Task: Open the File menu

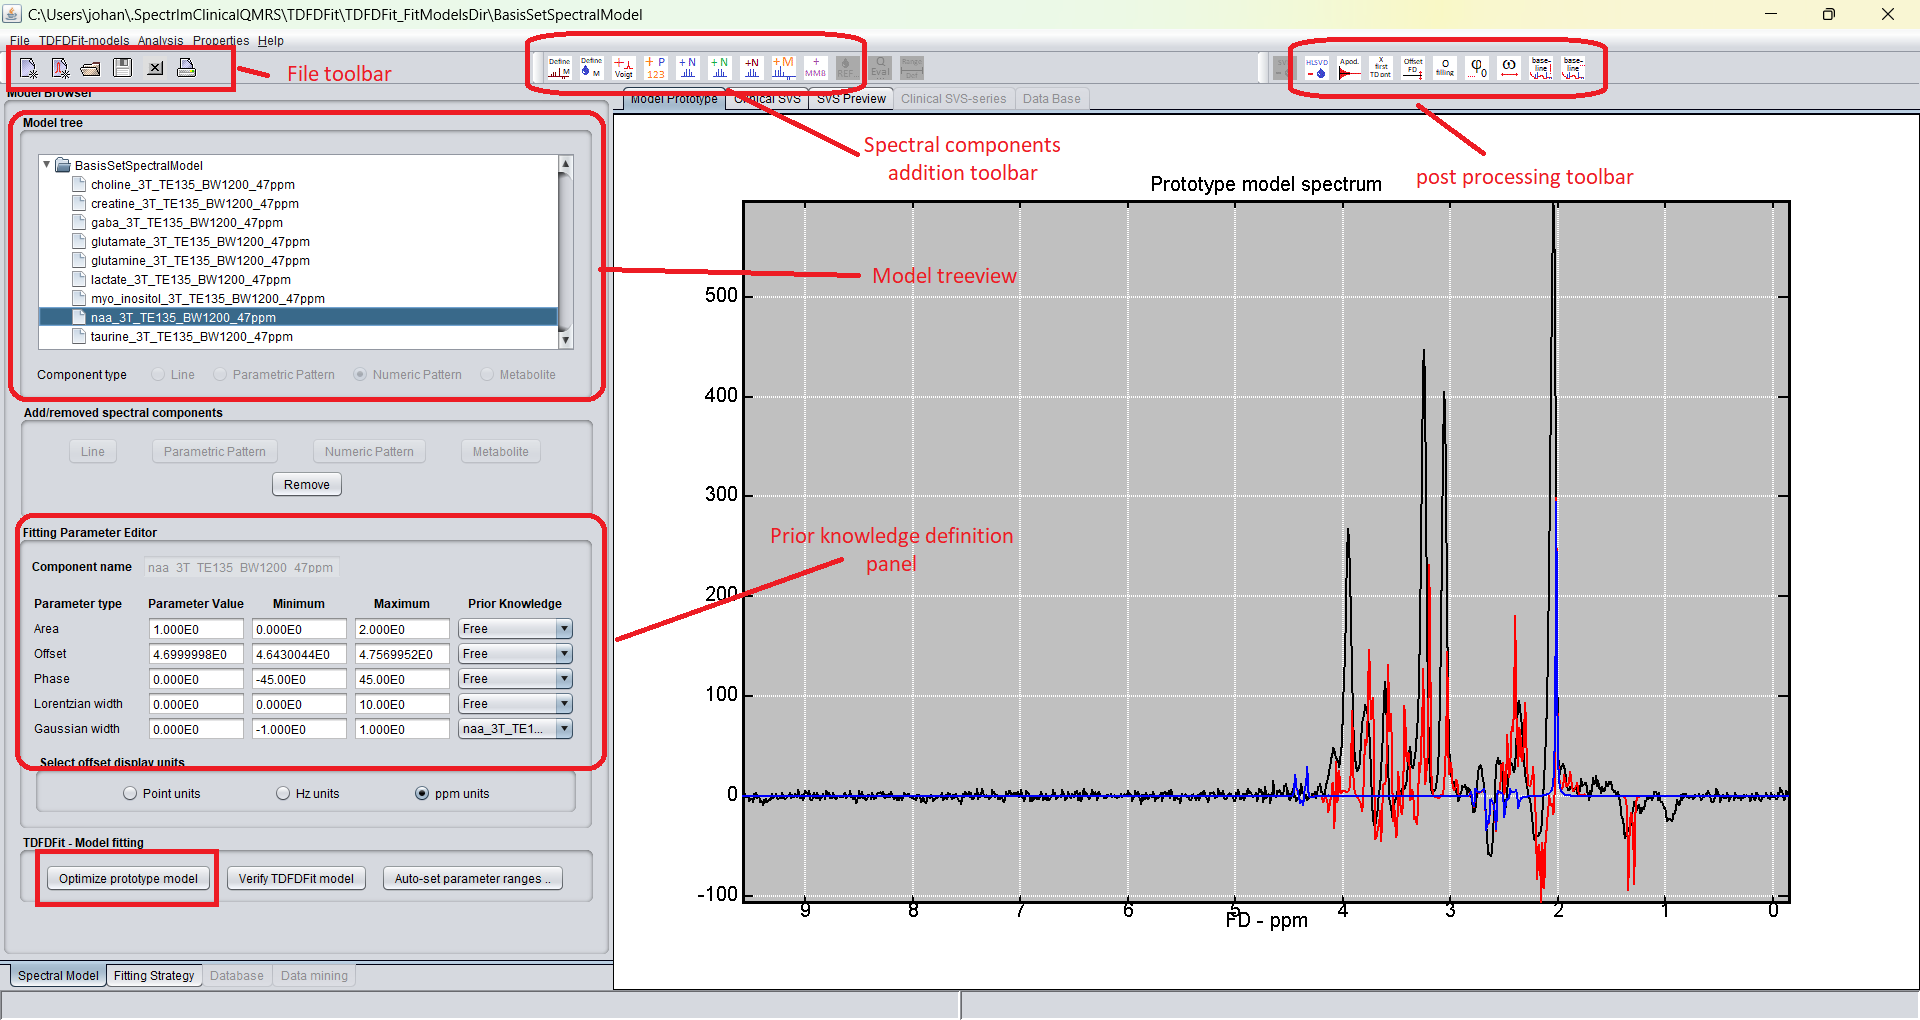Action: coord(19,41)
